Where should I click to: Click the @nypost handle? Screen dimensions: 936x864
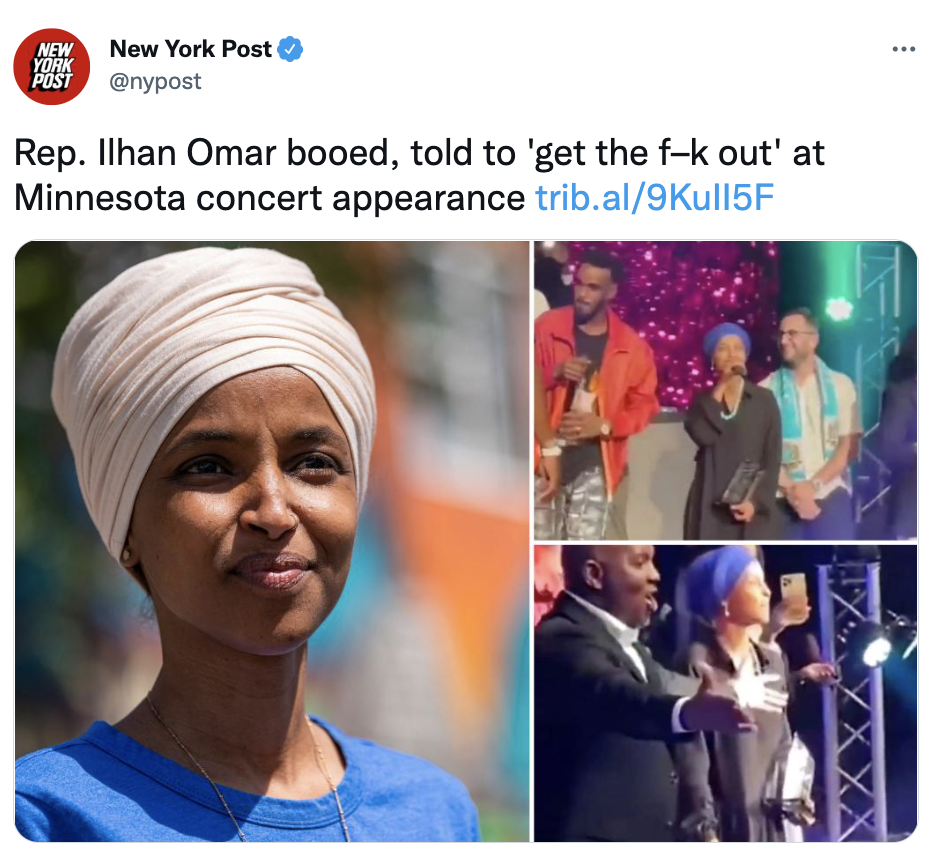[x=155, y=81]
